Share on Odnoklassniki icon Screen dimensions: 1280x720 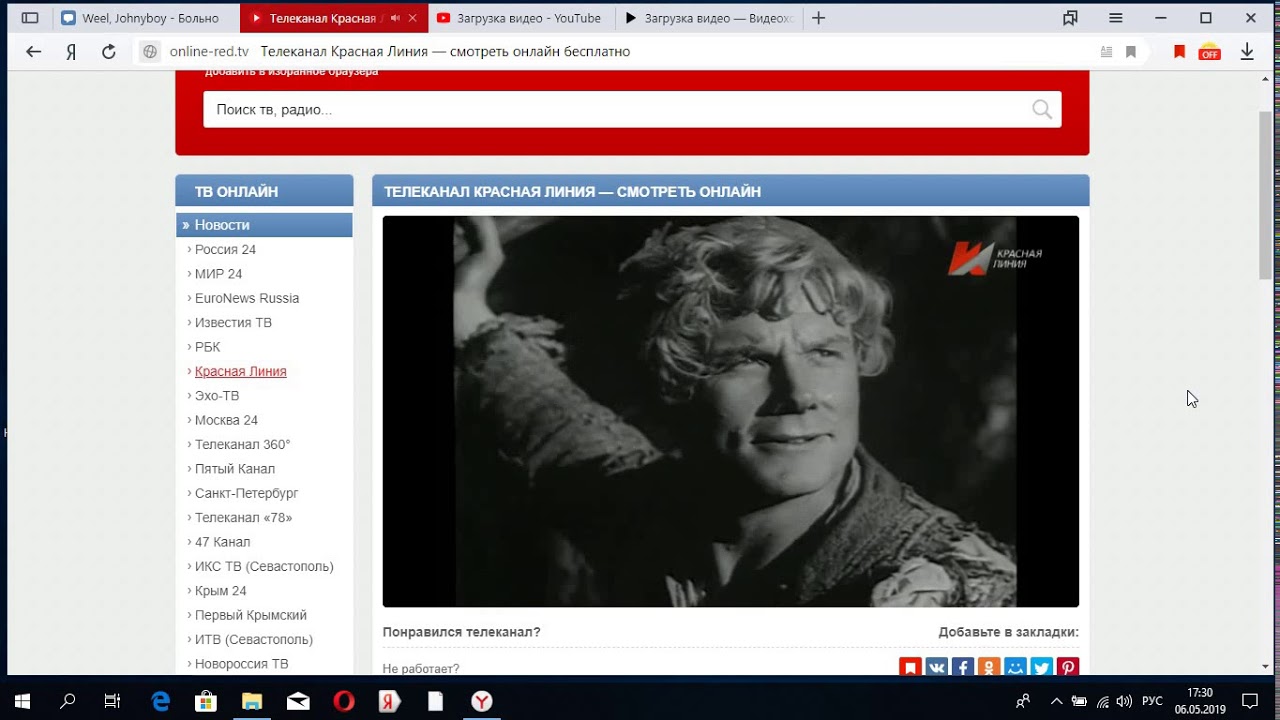click(x=989, y=666)
